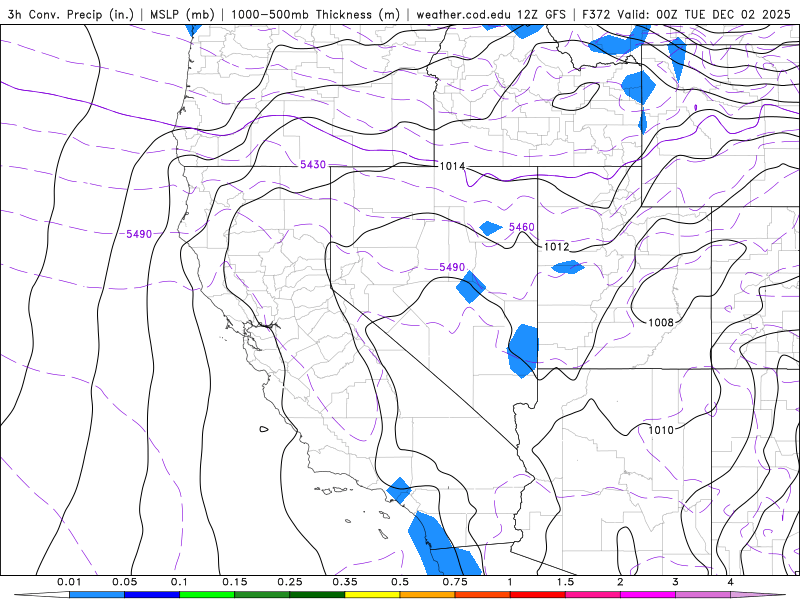Click the 0.05 legend value
The image size is (800, 600).
pyautogui.click(x=124, y=582)
